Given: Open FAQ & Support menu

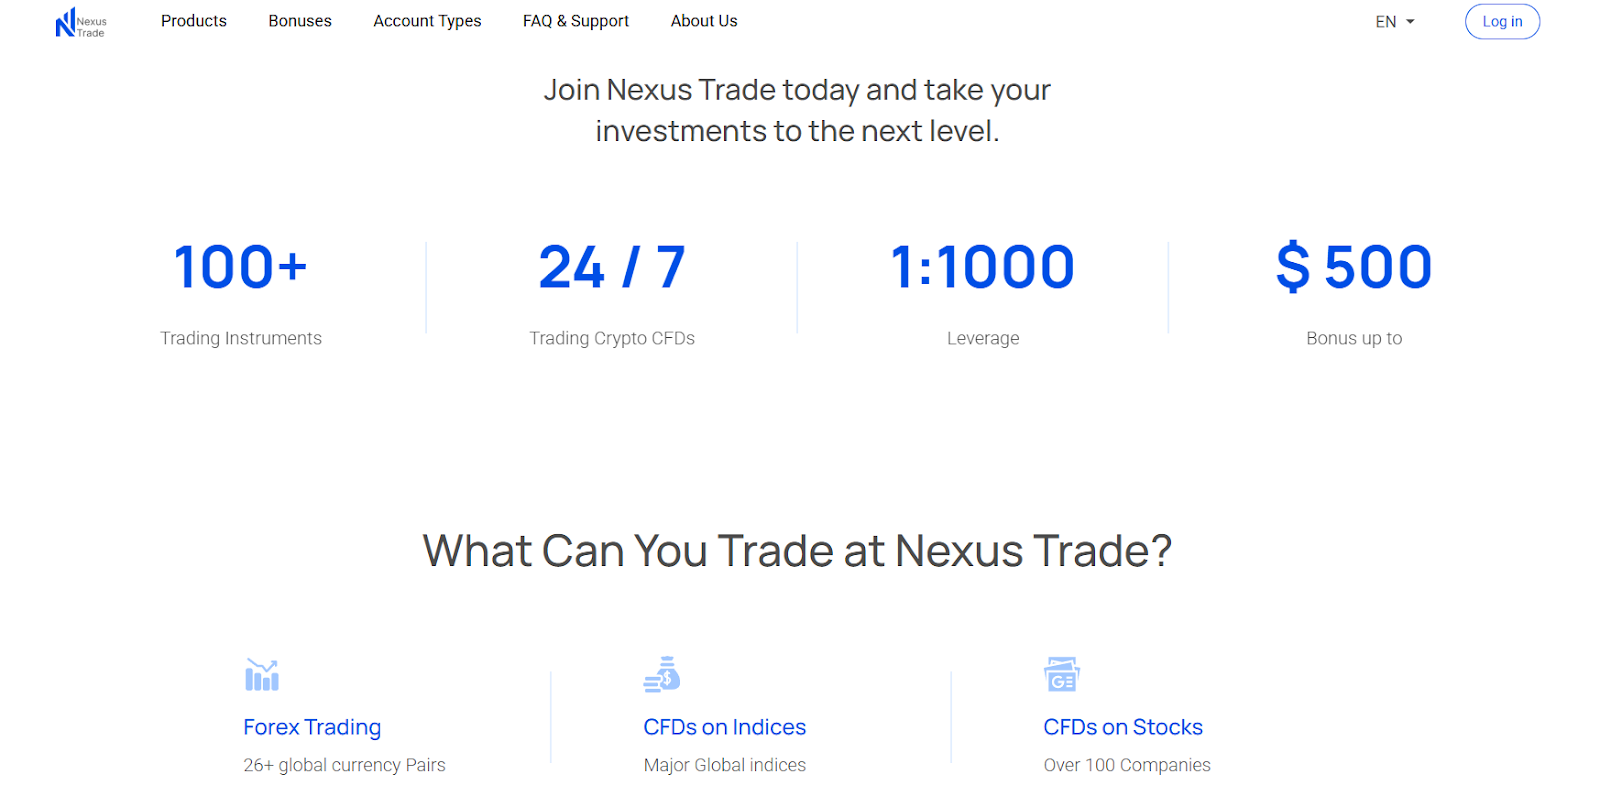Looking at the screenshot, I should [576, 21].
